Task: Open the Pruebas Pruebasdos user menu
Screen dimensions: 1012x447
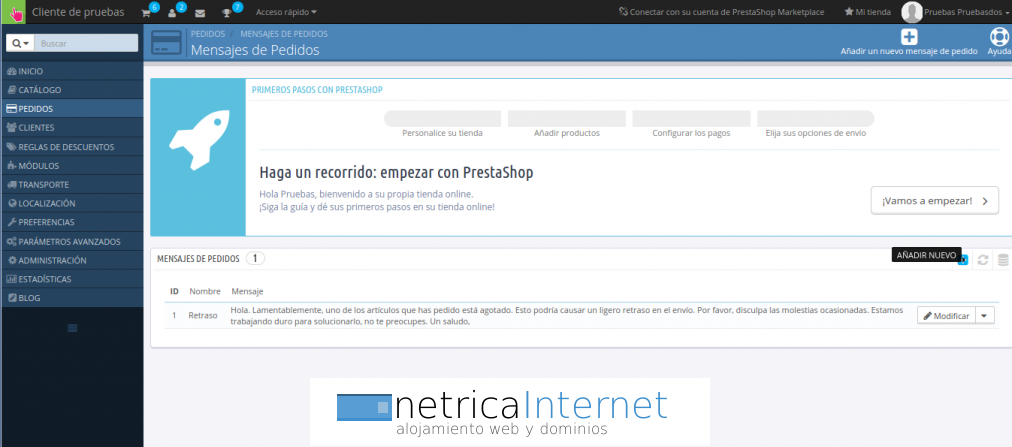Action: click(x=951, y=12)
